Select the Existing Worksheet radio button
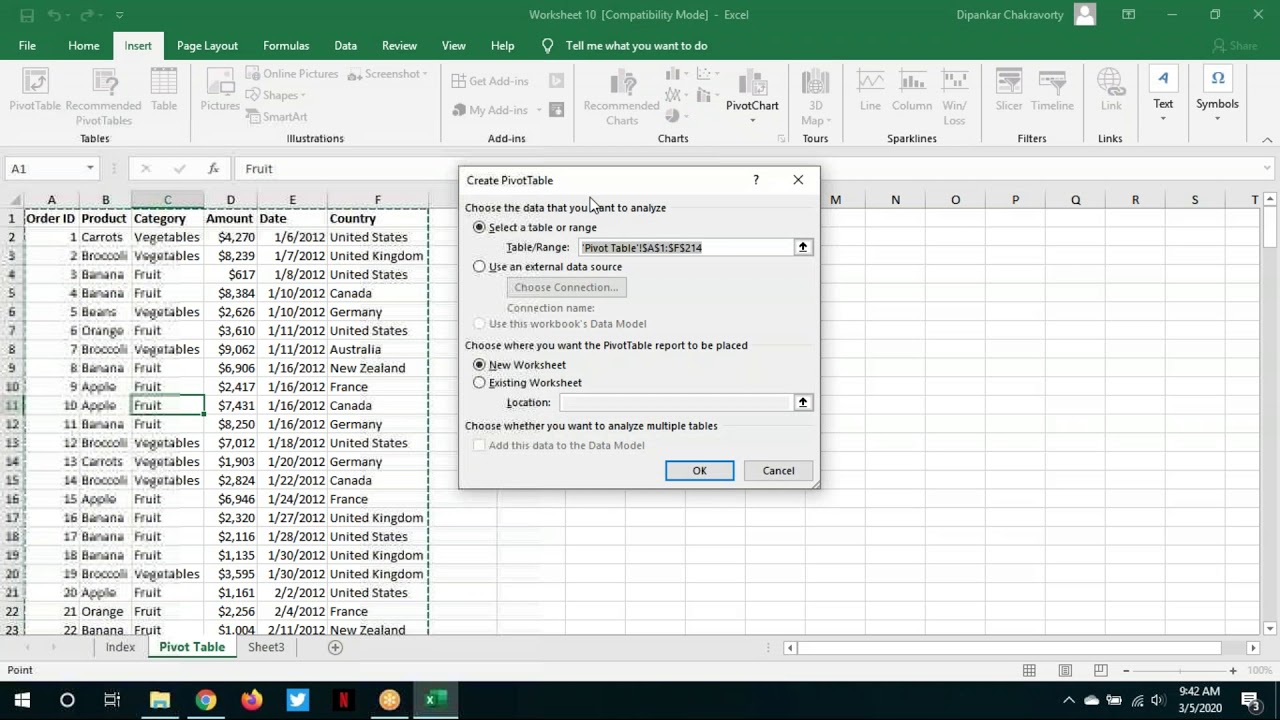This screenshot has height=720, width=1280. point(479,383)
